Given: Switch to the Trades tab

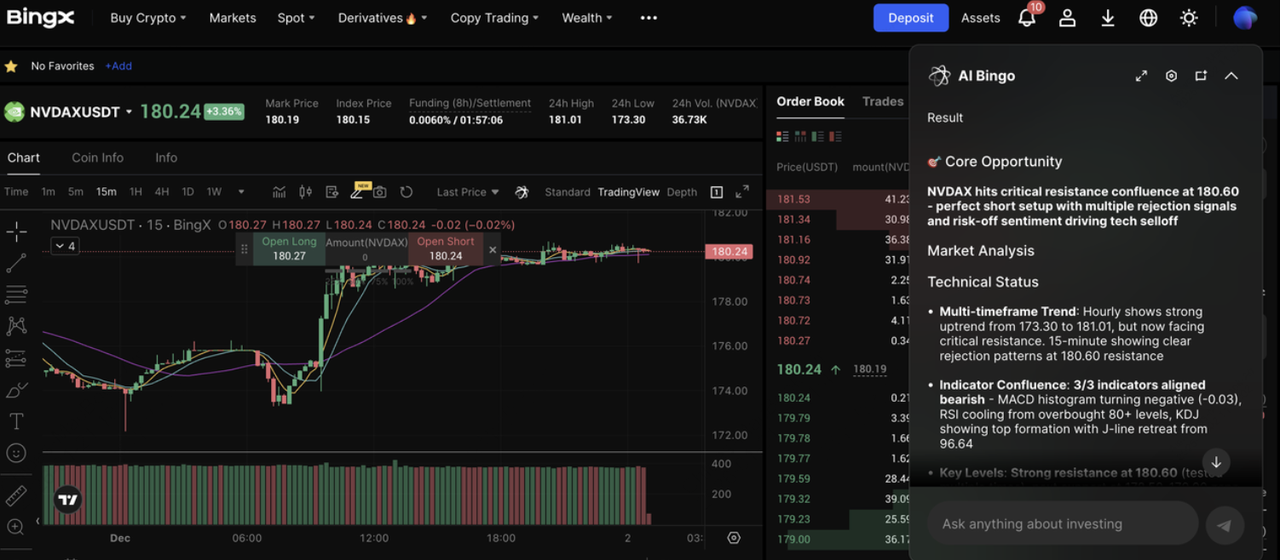Looking at the screenshot, I should [x=882, y=101].
